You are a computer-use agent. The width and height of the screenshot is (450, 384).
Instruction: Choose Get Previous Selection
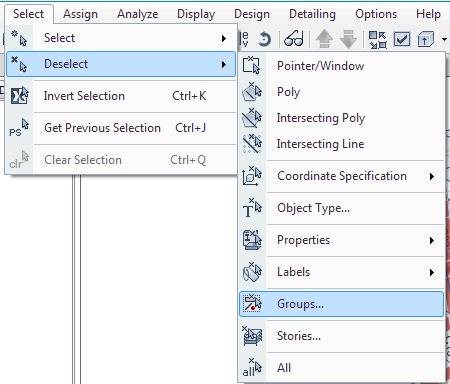(x=121, y=128)
